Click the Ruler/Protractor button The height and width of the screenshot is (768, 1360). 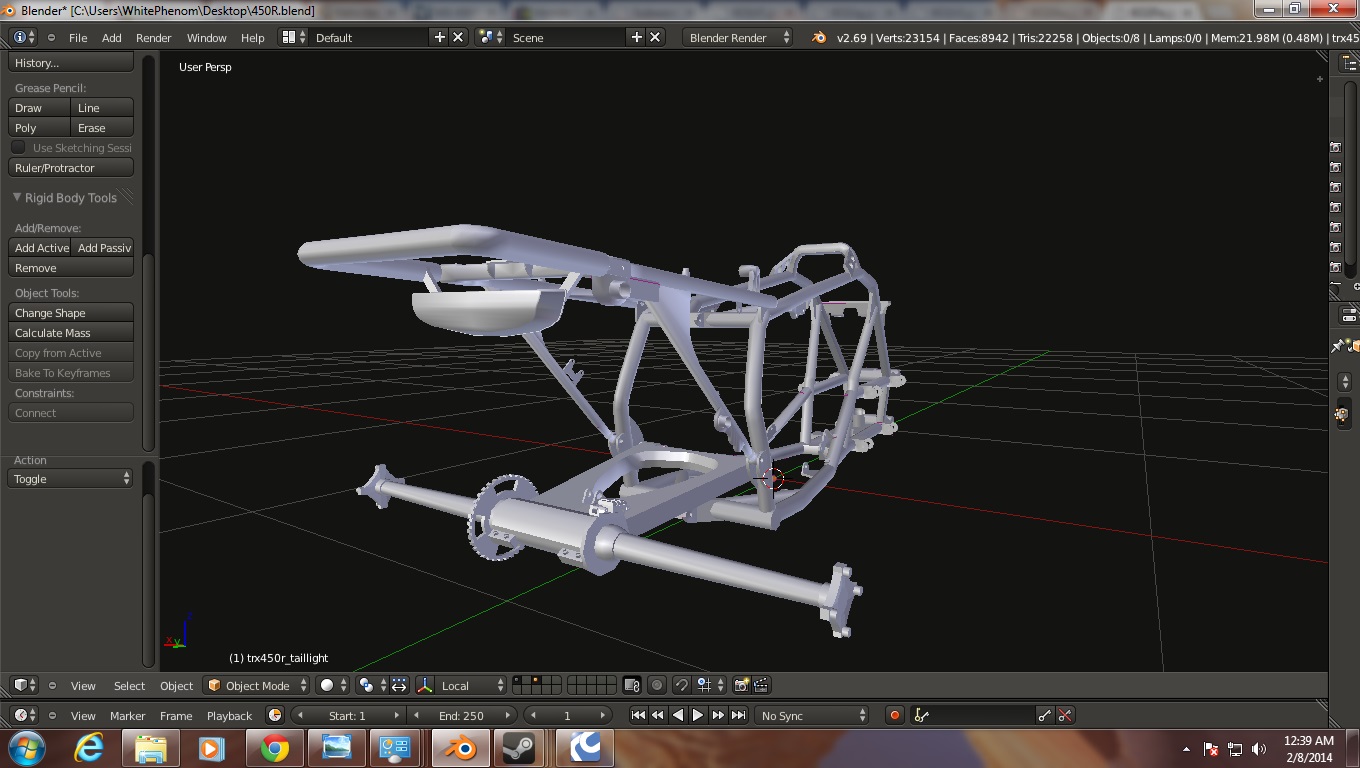(x=71, y=168)
